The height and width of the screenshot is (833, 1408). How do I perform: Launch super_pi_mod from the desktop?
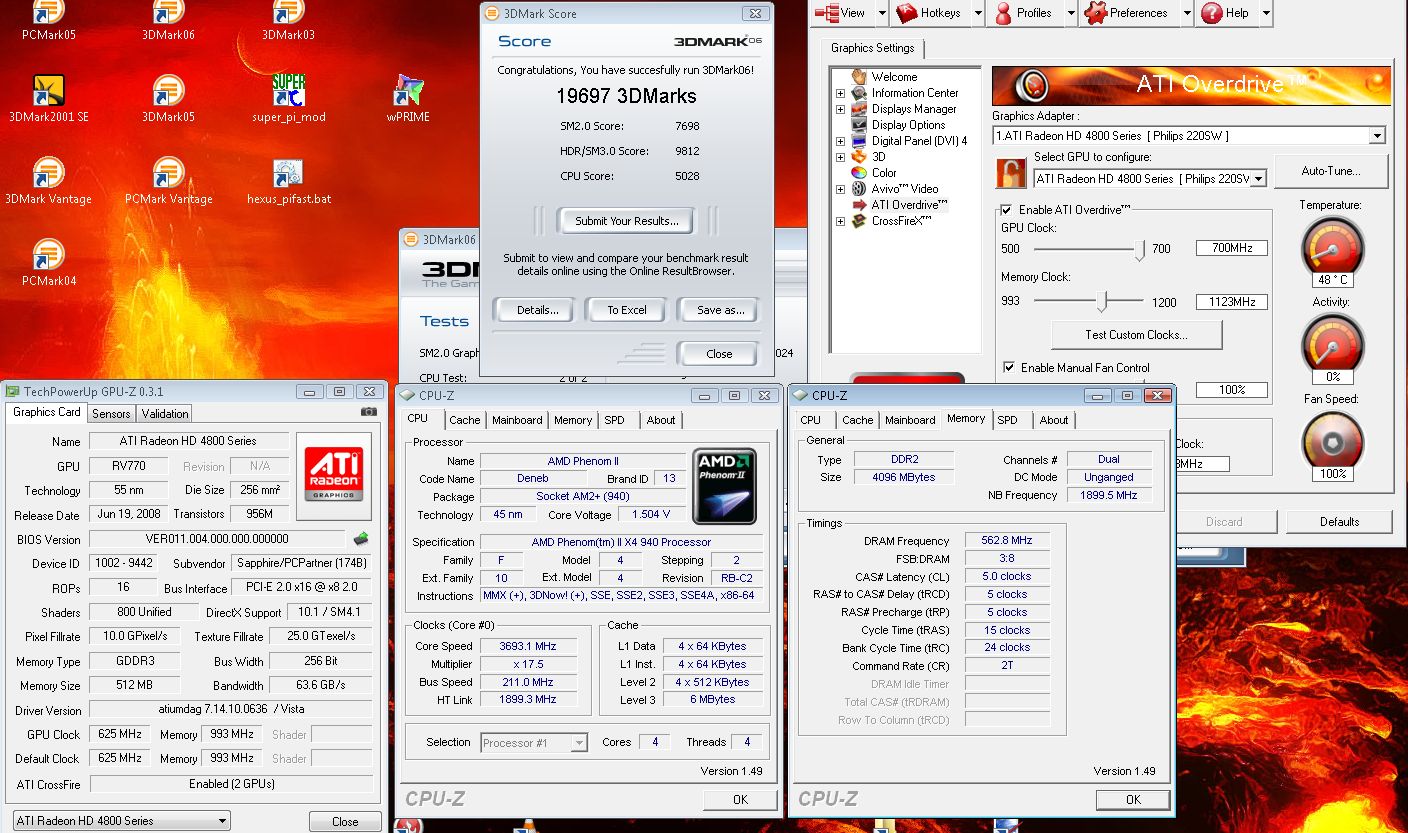point(289,98)
